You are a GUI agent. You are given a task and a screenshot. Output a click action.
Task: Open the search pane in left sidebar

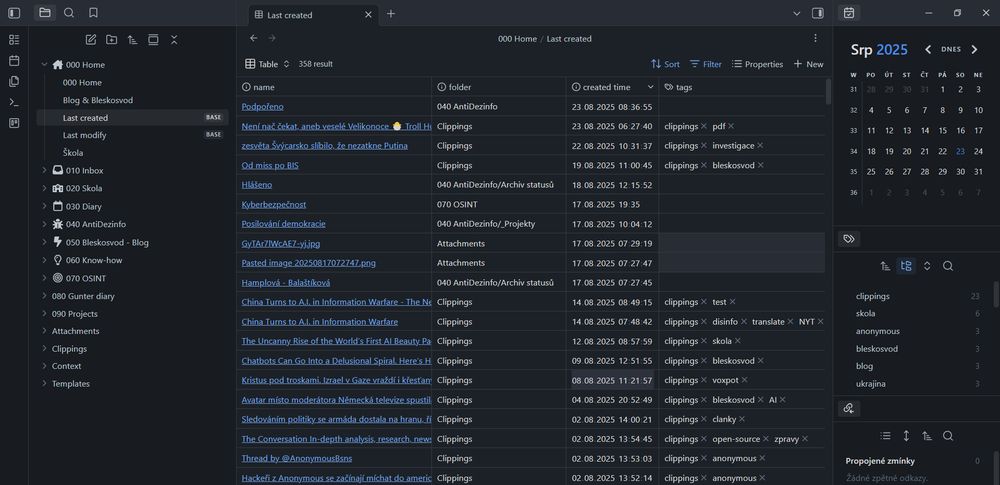(69, 13)
